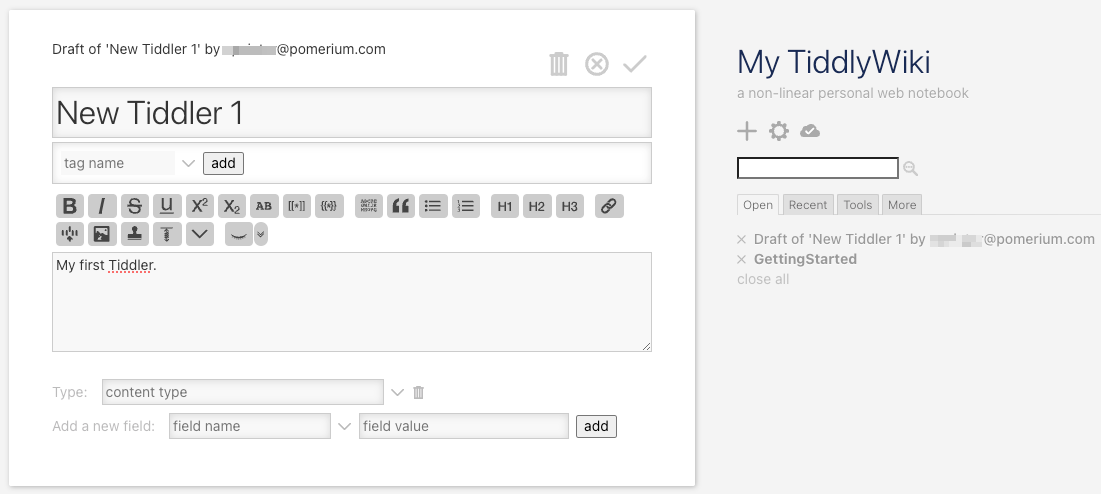Image resolution: width=1101 pixels, height=494 pixels.
Task: Click into the tiddler body text area
Action: point(352,302)
